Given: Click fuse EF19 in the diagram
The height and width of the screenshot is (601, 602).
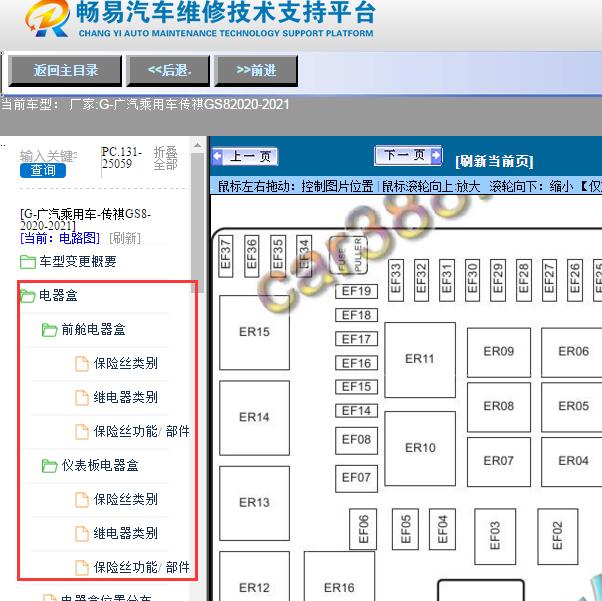Looking at the screenshot, I should click(356, 291).
